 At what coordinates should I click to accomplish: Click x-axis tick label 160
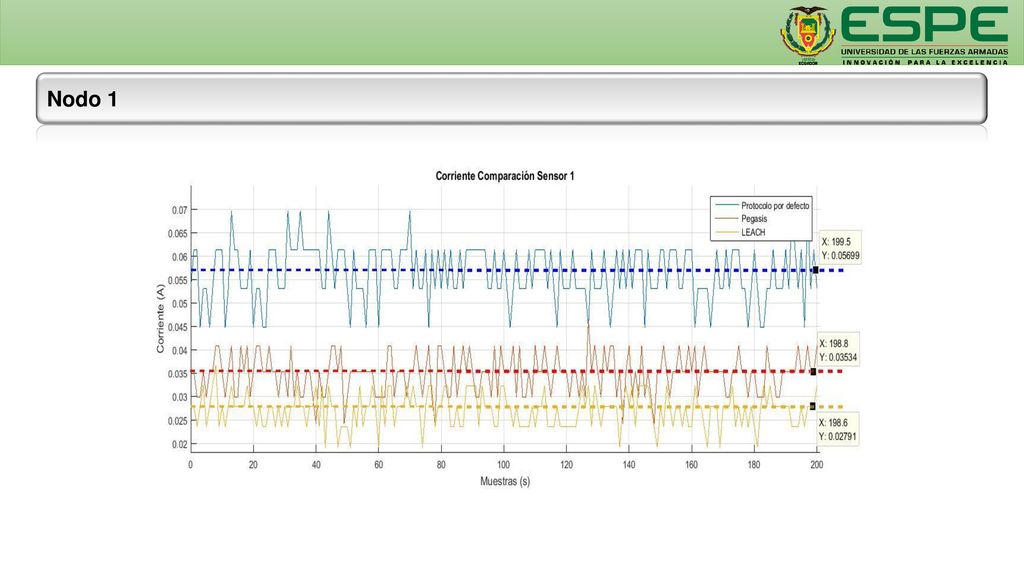click(x=692, y=465)
